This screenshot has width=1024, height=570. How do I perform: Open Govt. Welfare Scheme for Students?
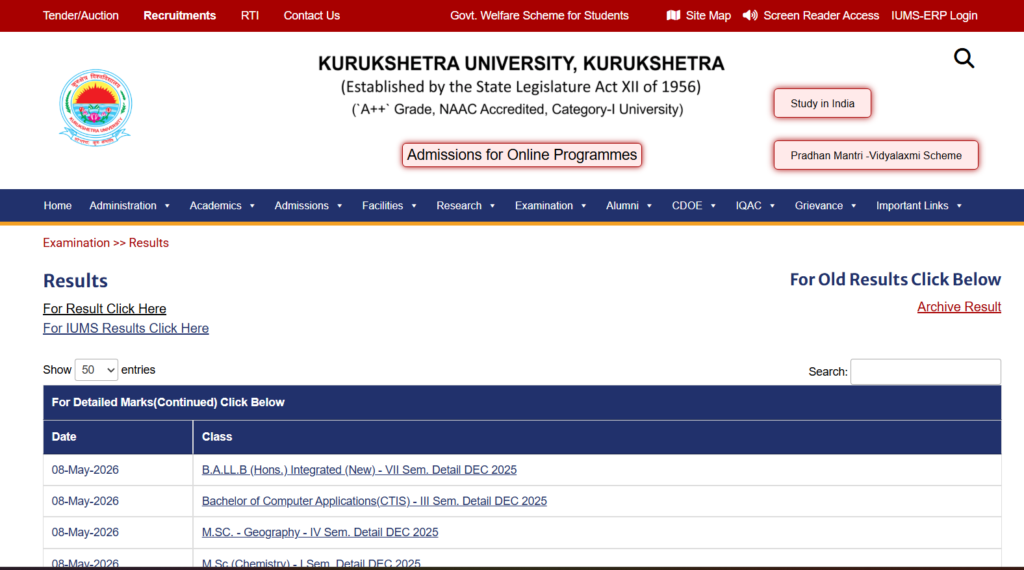click(x=539, y=15)
